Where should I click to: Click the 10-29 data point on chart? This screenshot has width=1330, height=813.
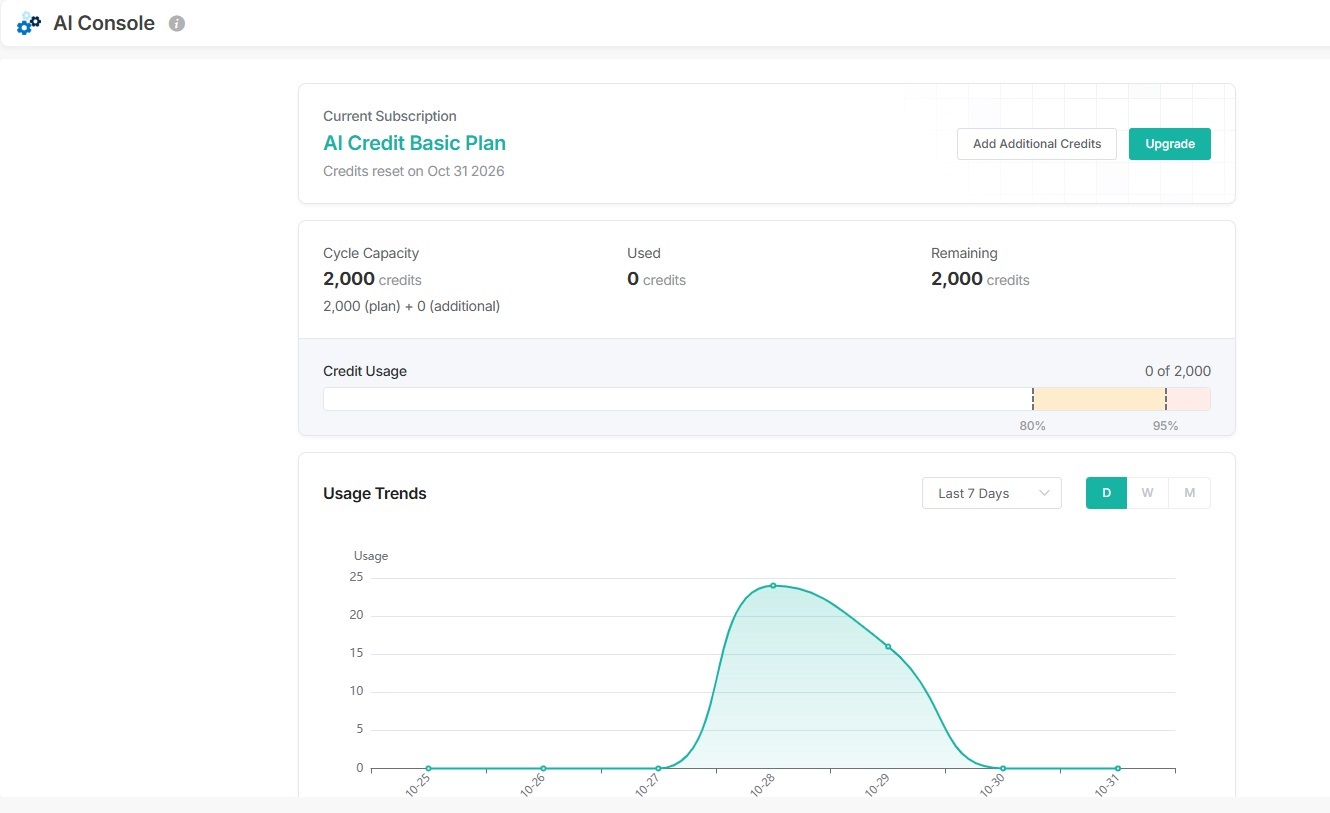[888, 646]
